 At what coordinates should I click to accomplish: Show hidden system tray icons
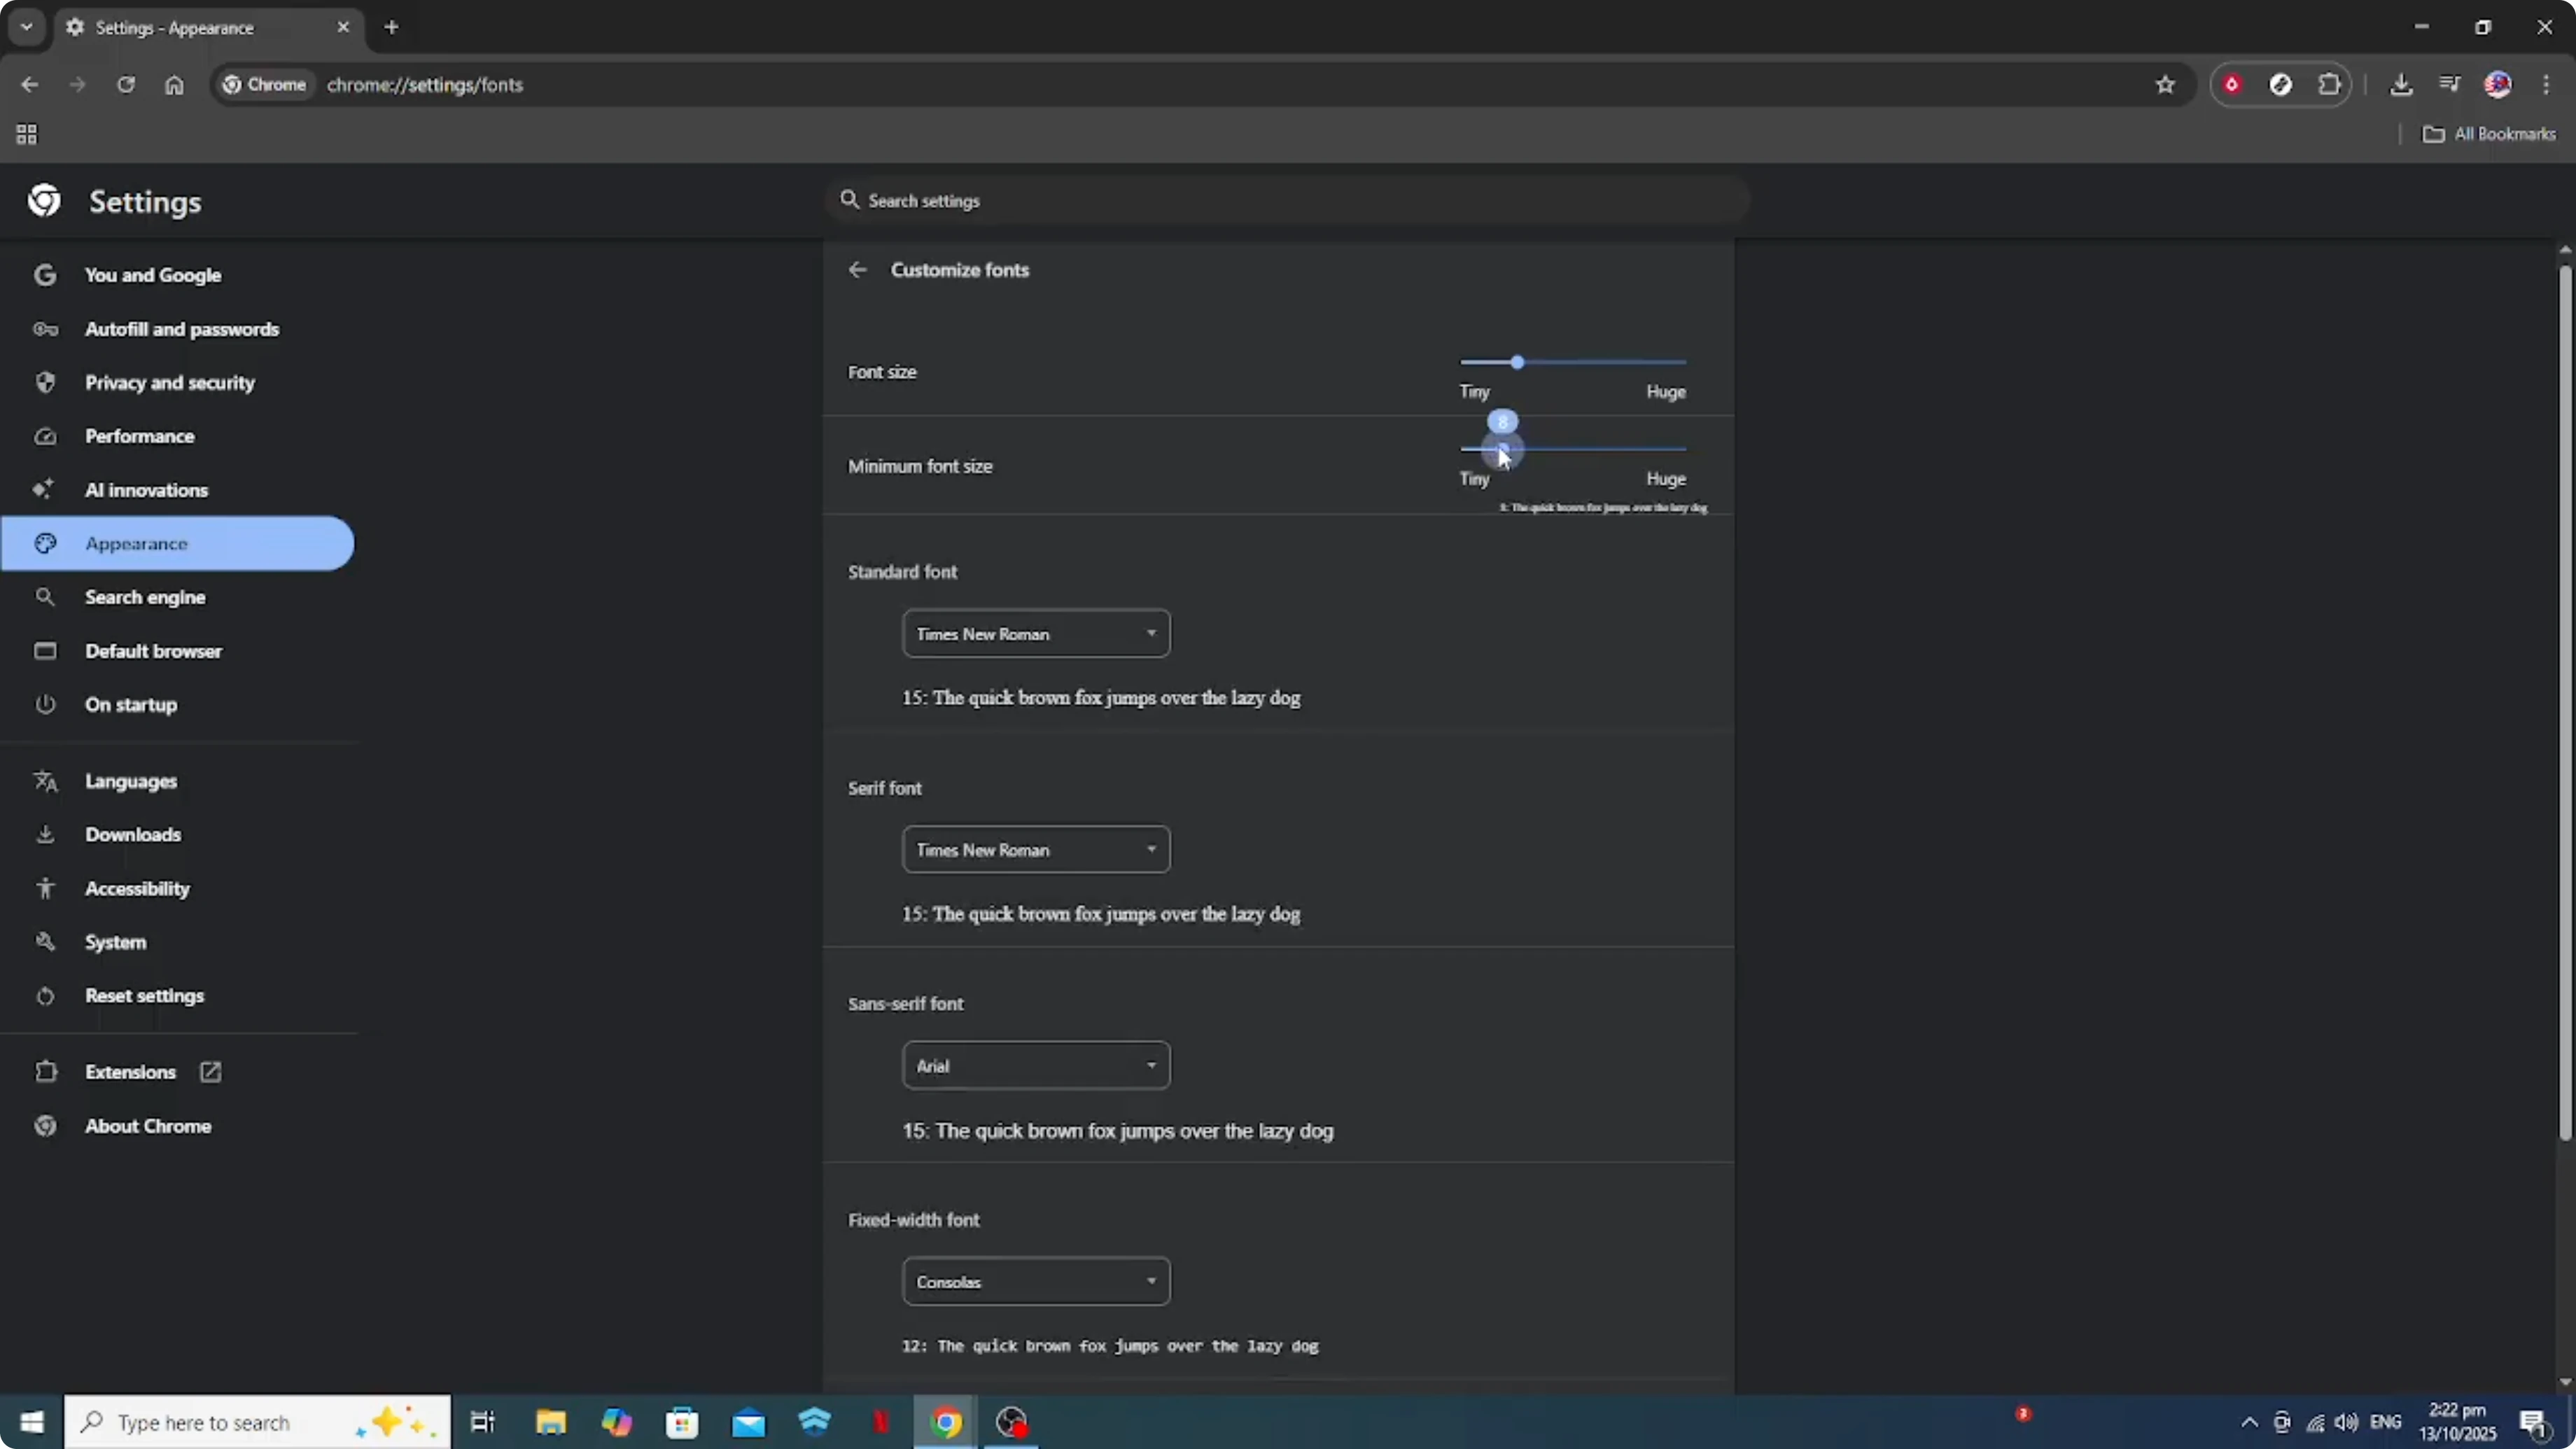click(2249, 1422)
